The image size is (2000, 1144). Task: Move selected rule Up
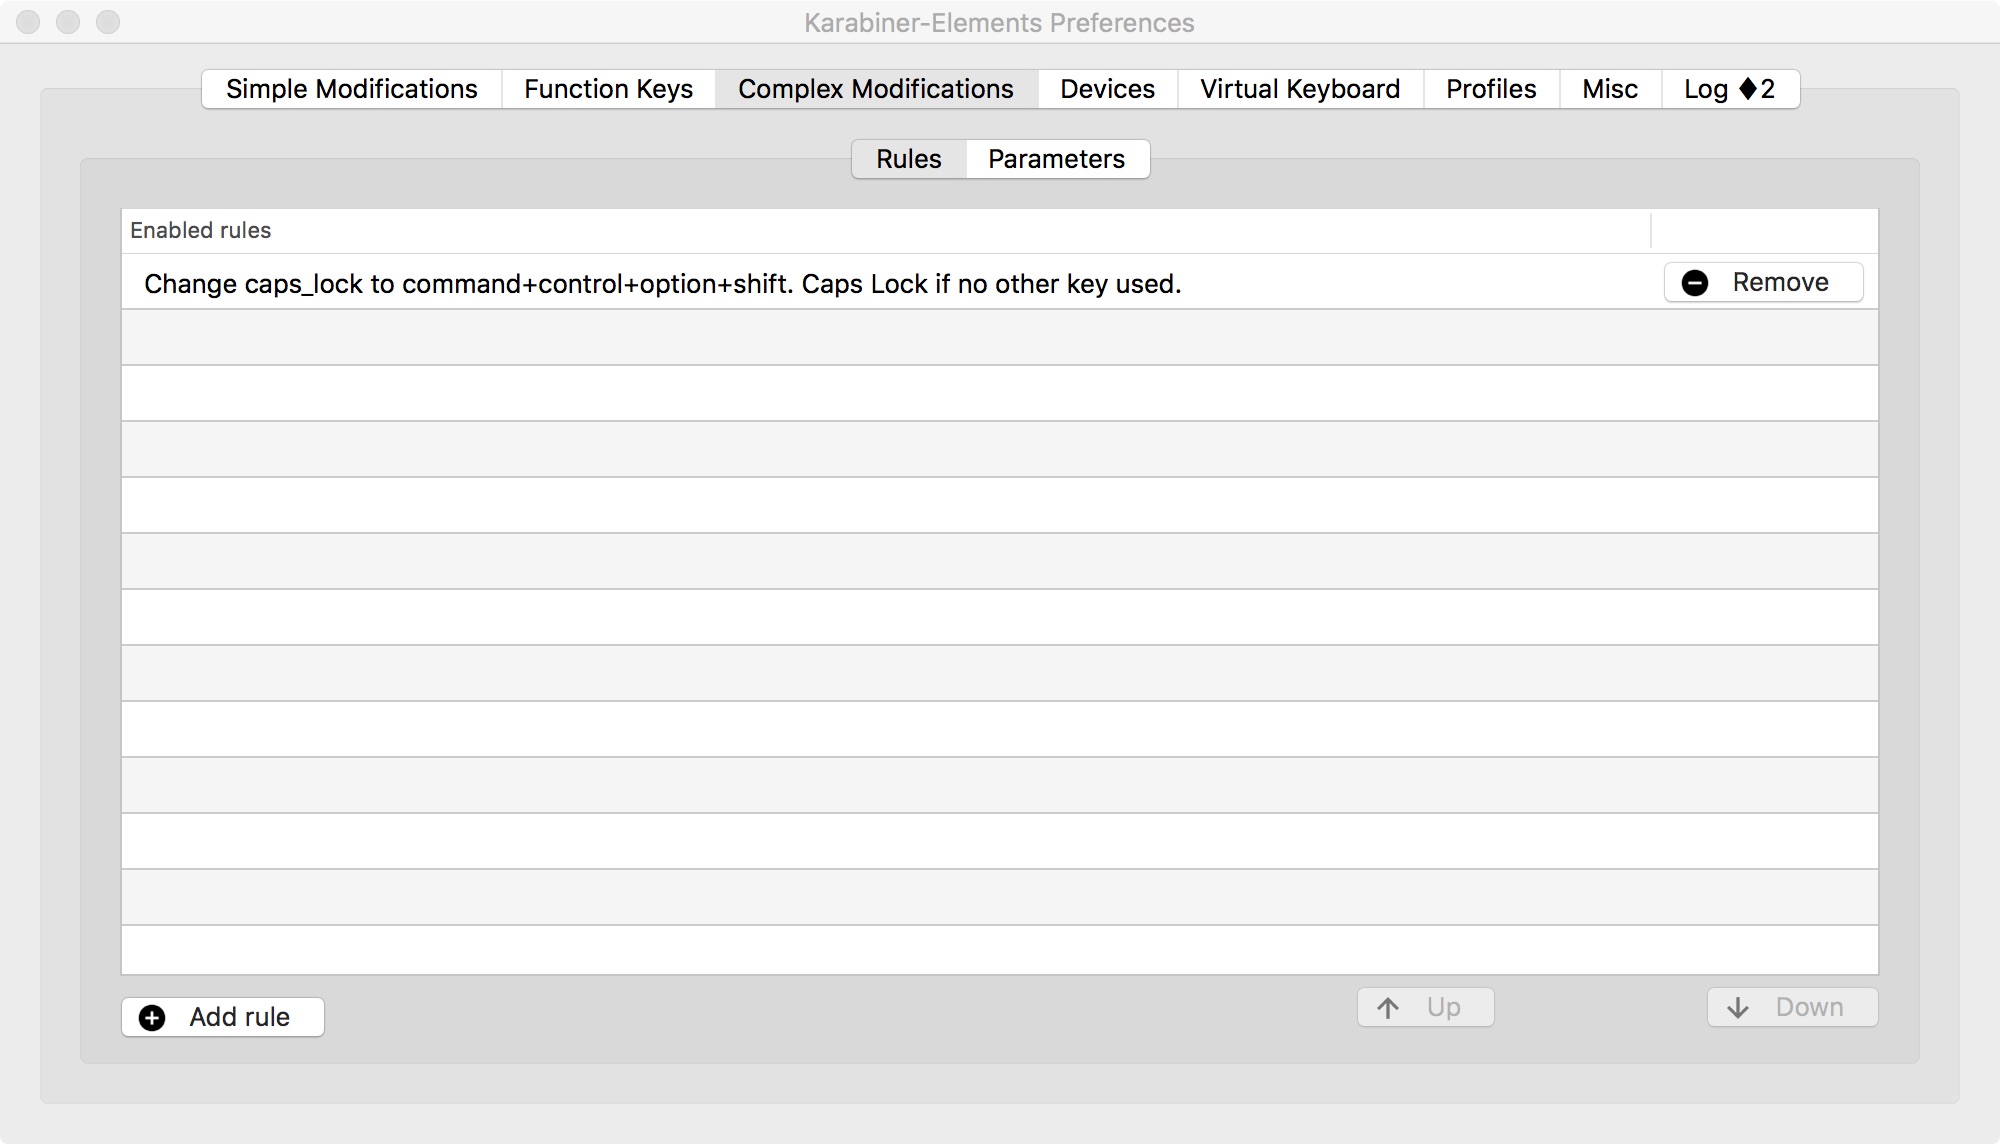pyautogui.click(x=1422, y=1005)
